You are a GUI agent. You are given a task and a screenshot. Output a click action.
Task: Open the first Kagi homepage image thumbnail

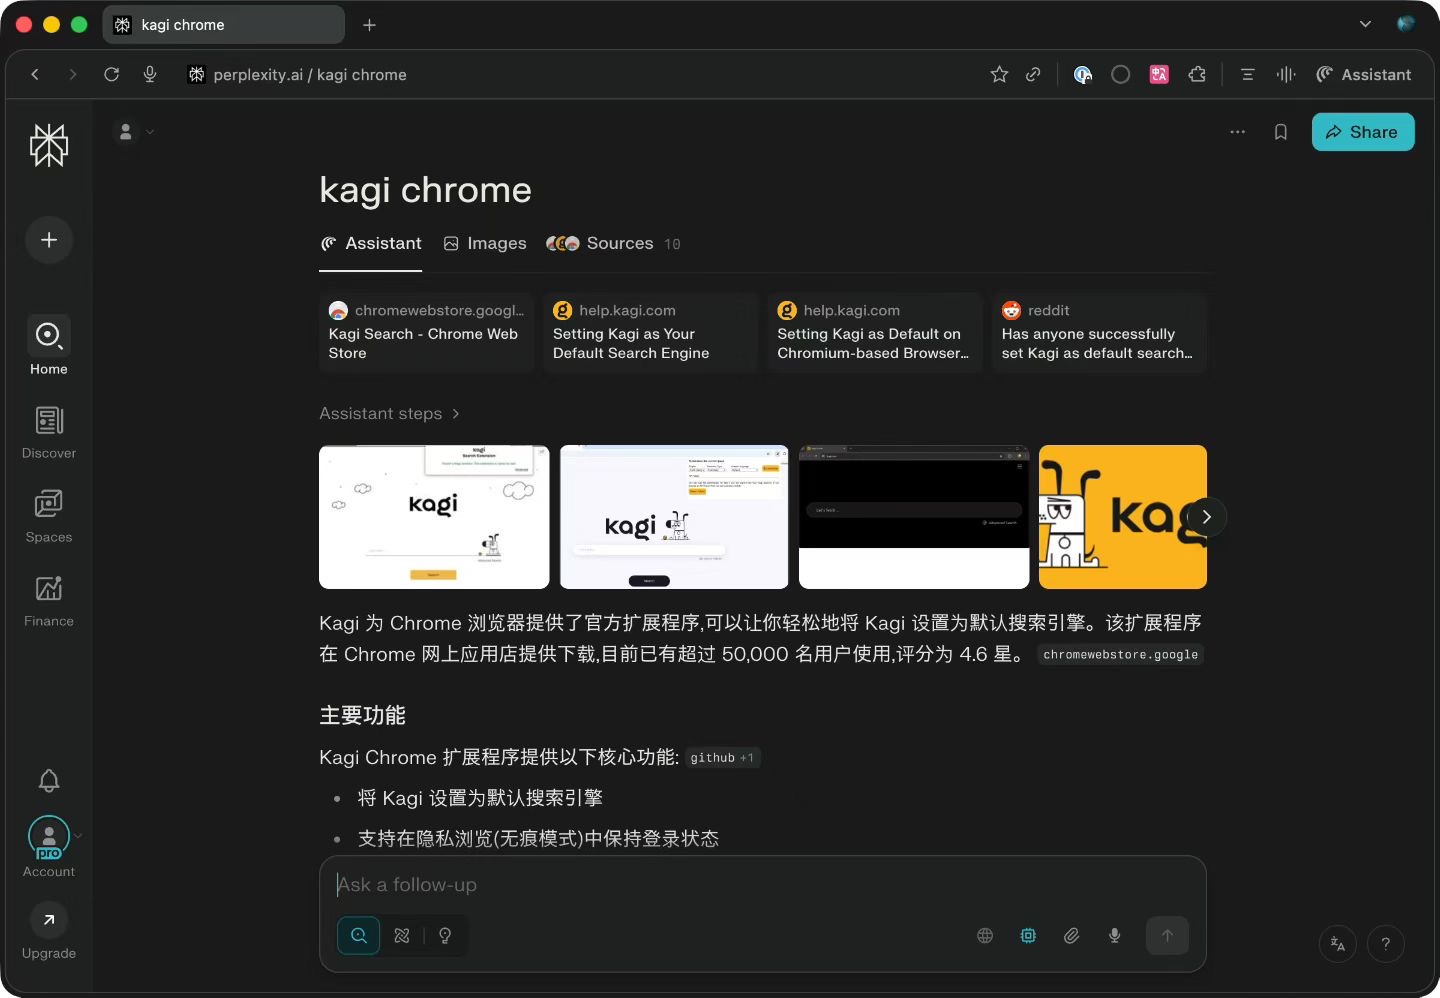[434, 517]
